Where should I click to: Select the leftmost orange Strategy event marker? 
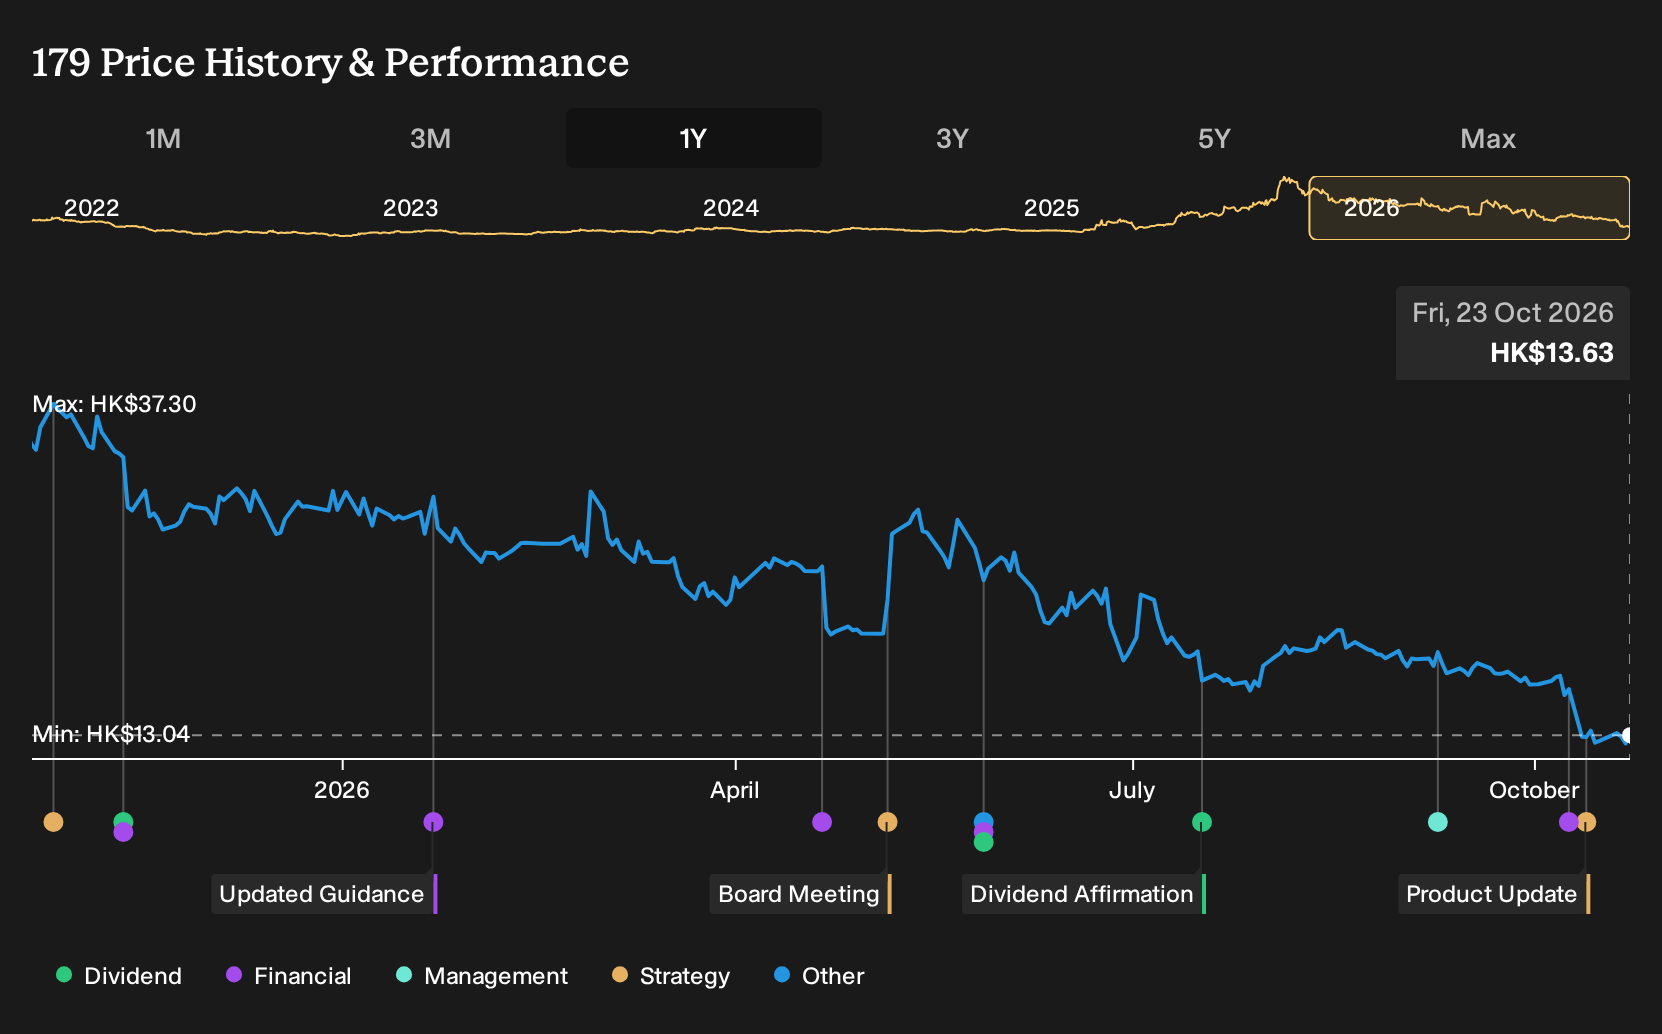53,822
